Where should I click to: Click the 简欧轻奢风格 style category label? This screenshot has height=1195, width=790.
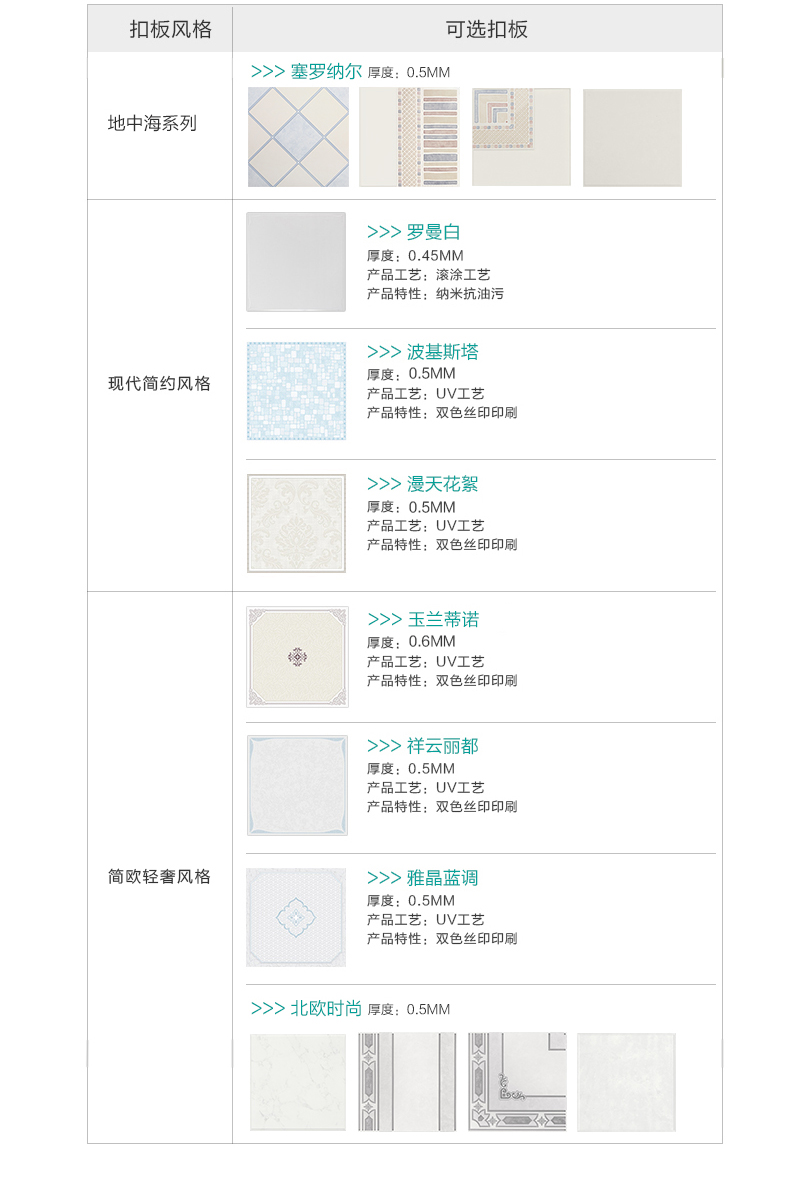[160, 877]
